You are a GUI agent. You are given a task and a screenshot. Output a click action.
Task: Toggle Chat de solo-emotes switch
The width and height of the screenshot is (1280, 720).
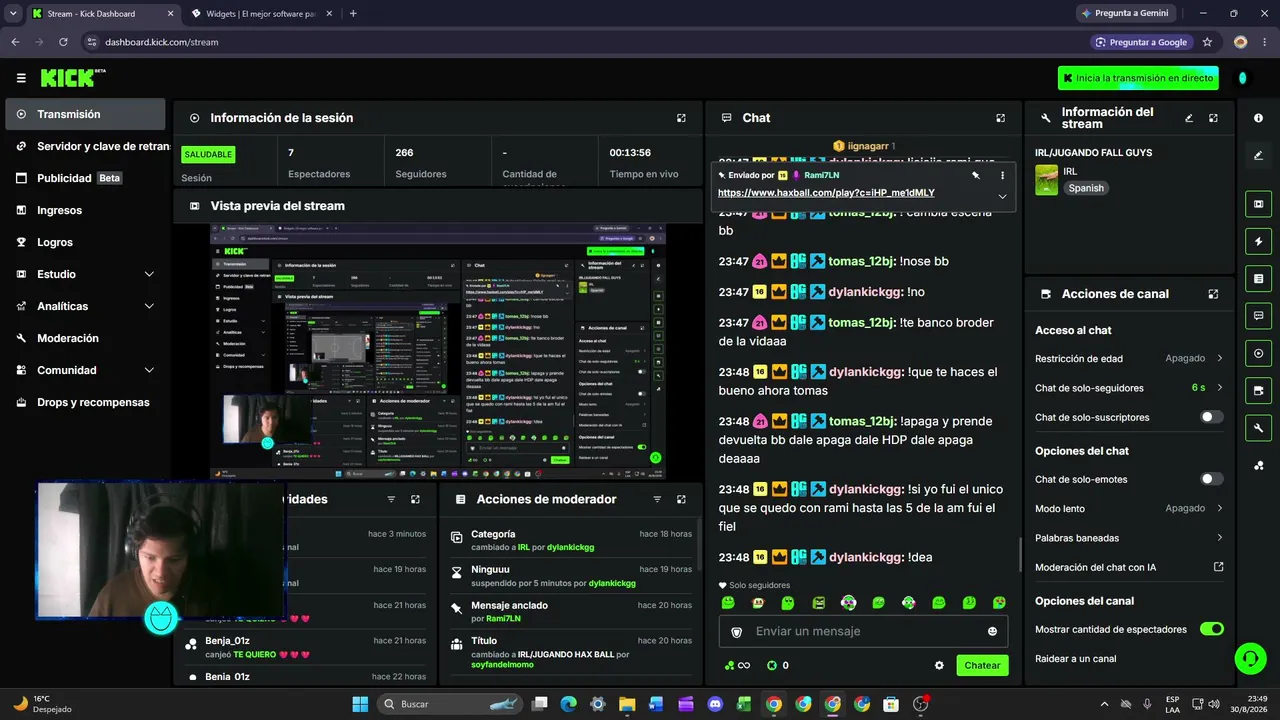[x=1211, y=479]
